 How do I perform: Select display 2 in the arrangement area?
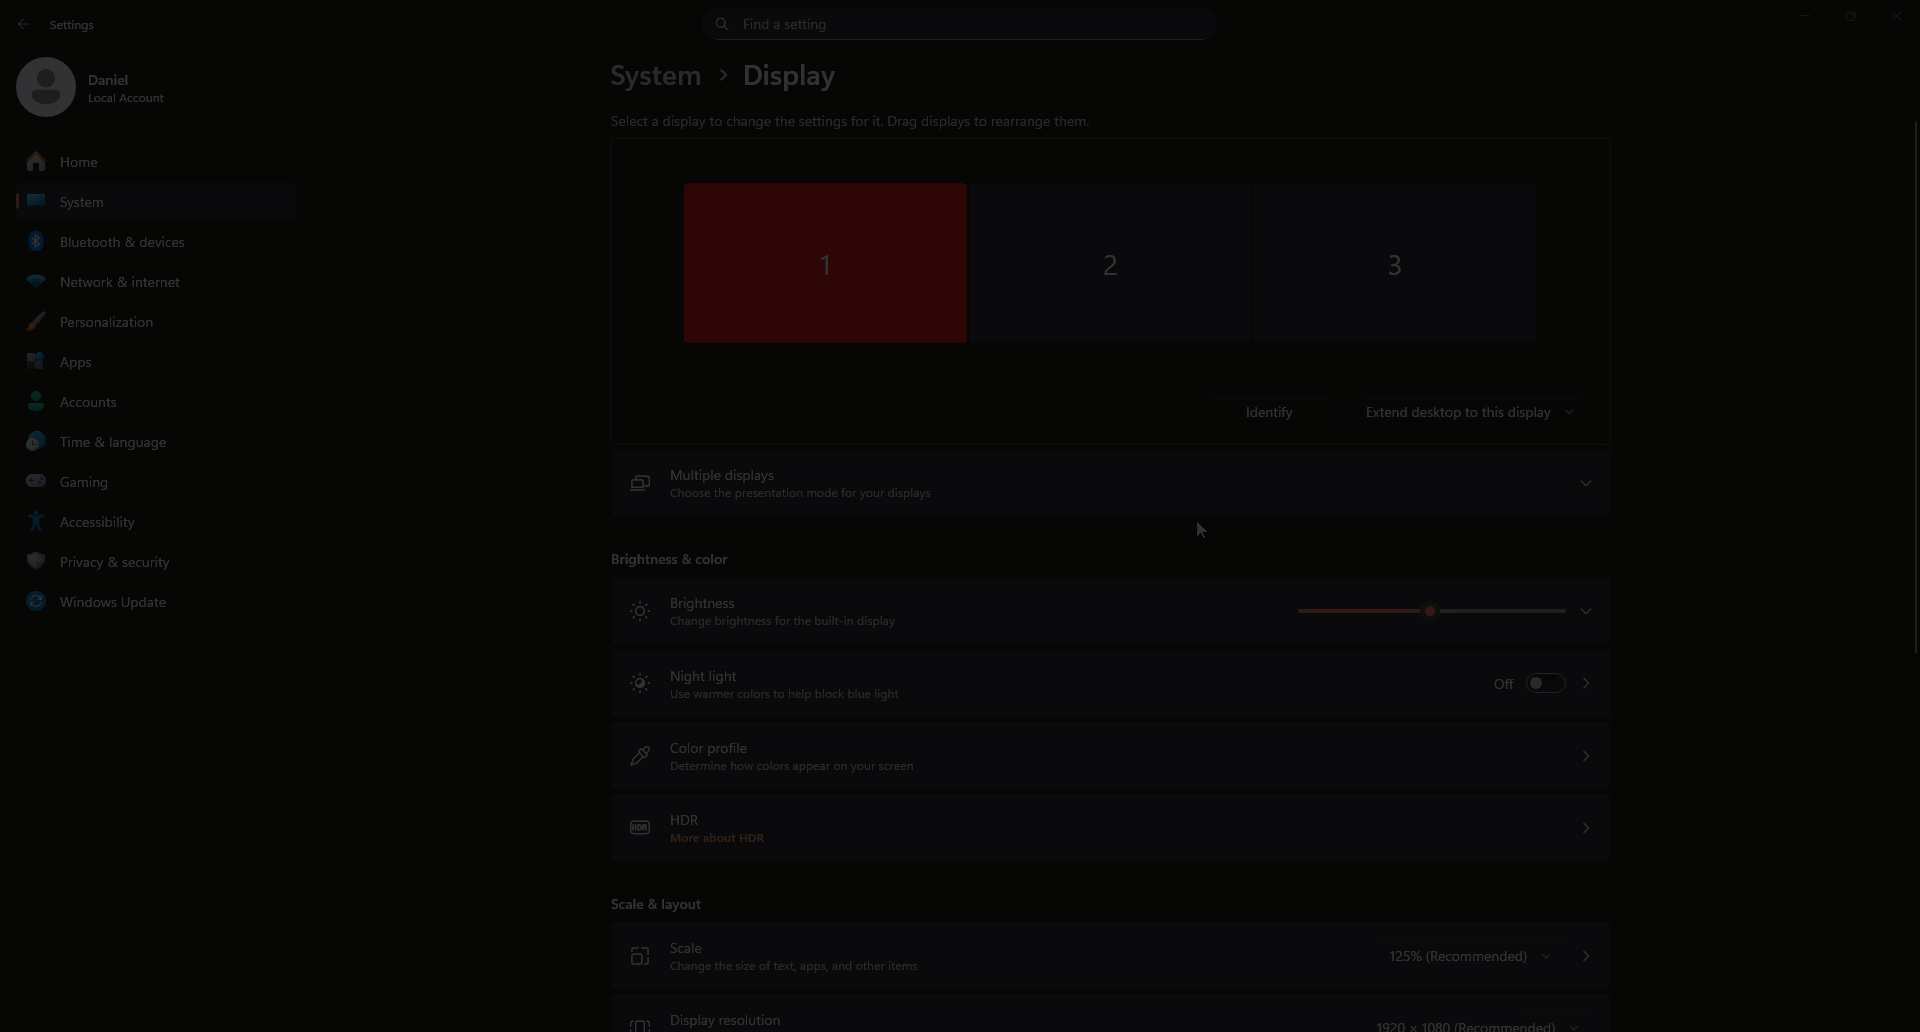1110,263
